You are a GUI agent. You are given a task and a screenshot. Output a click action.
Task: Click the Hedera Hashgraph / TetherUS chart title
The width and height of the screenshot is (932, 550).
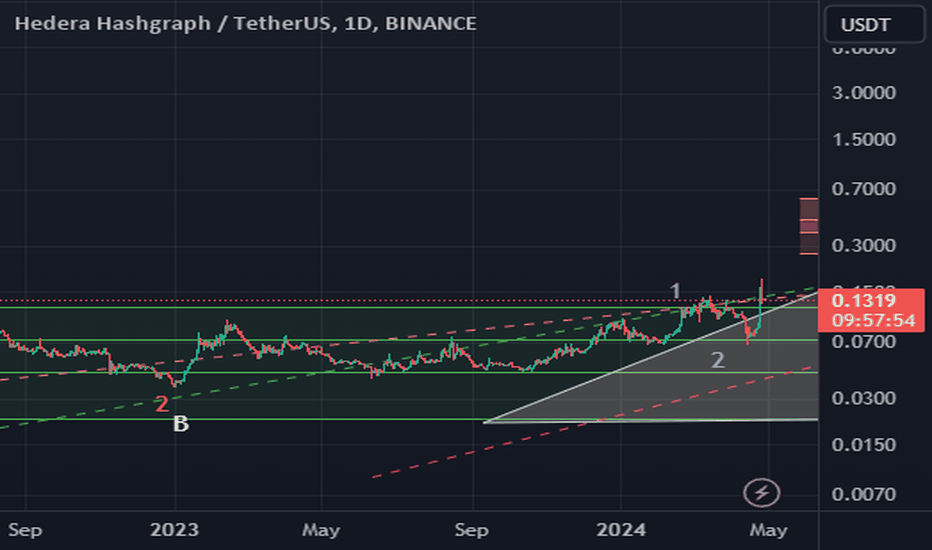[245, 23]
